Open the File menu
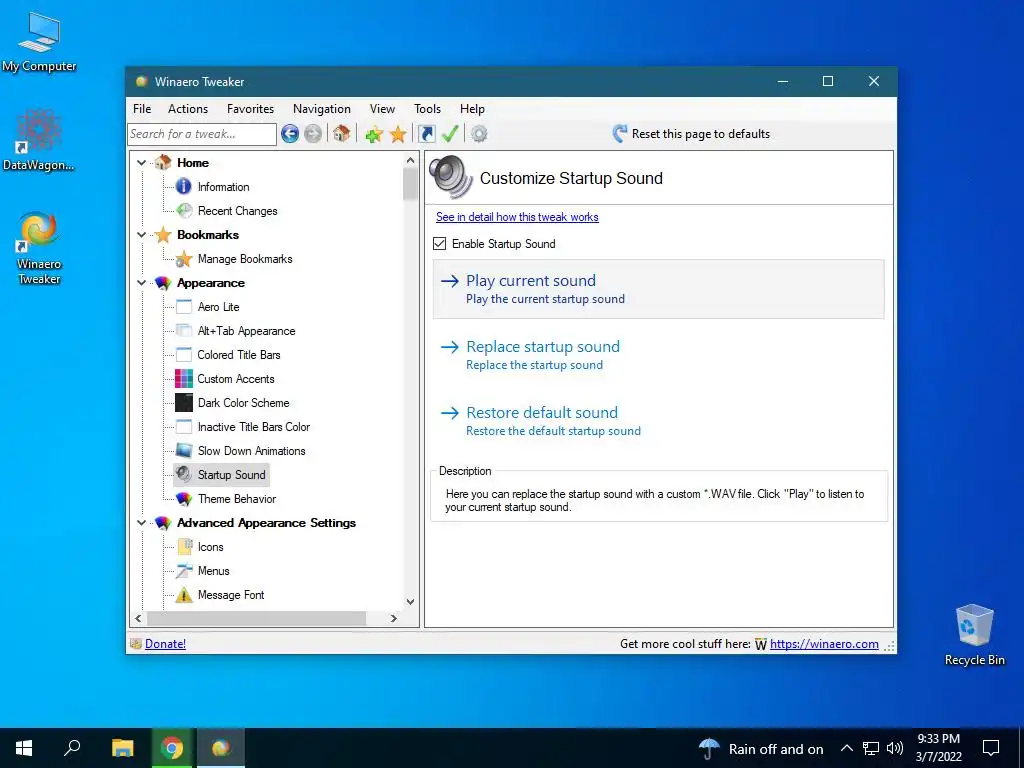This screenshot has width=1024, height=768. pos(142,109)
